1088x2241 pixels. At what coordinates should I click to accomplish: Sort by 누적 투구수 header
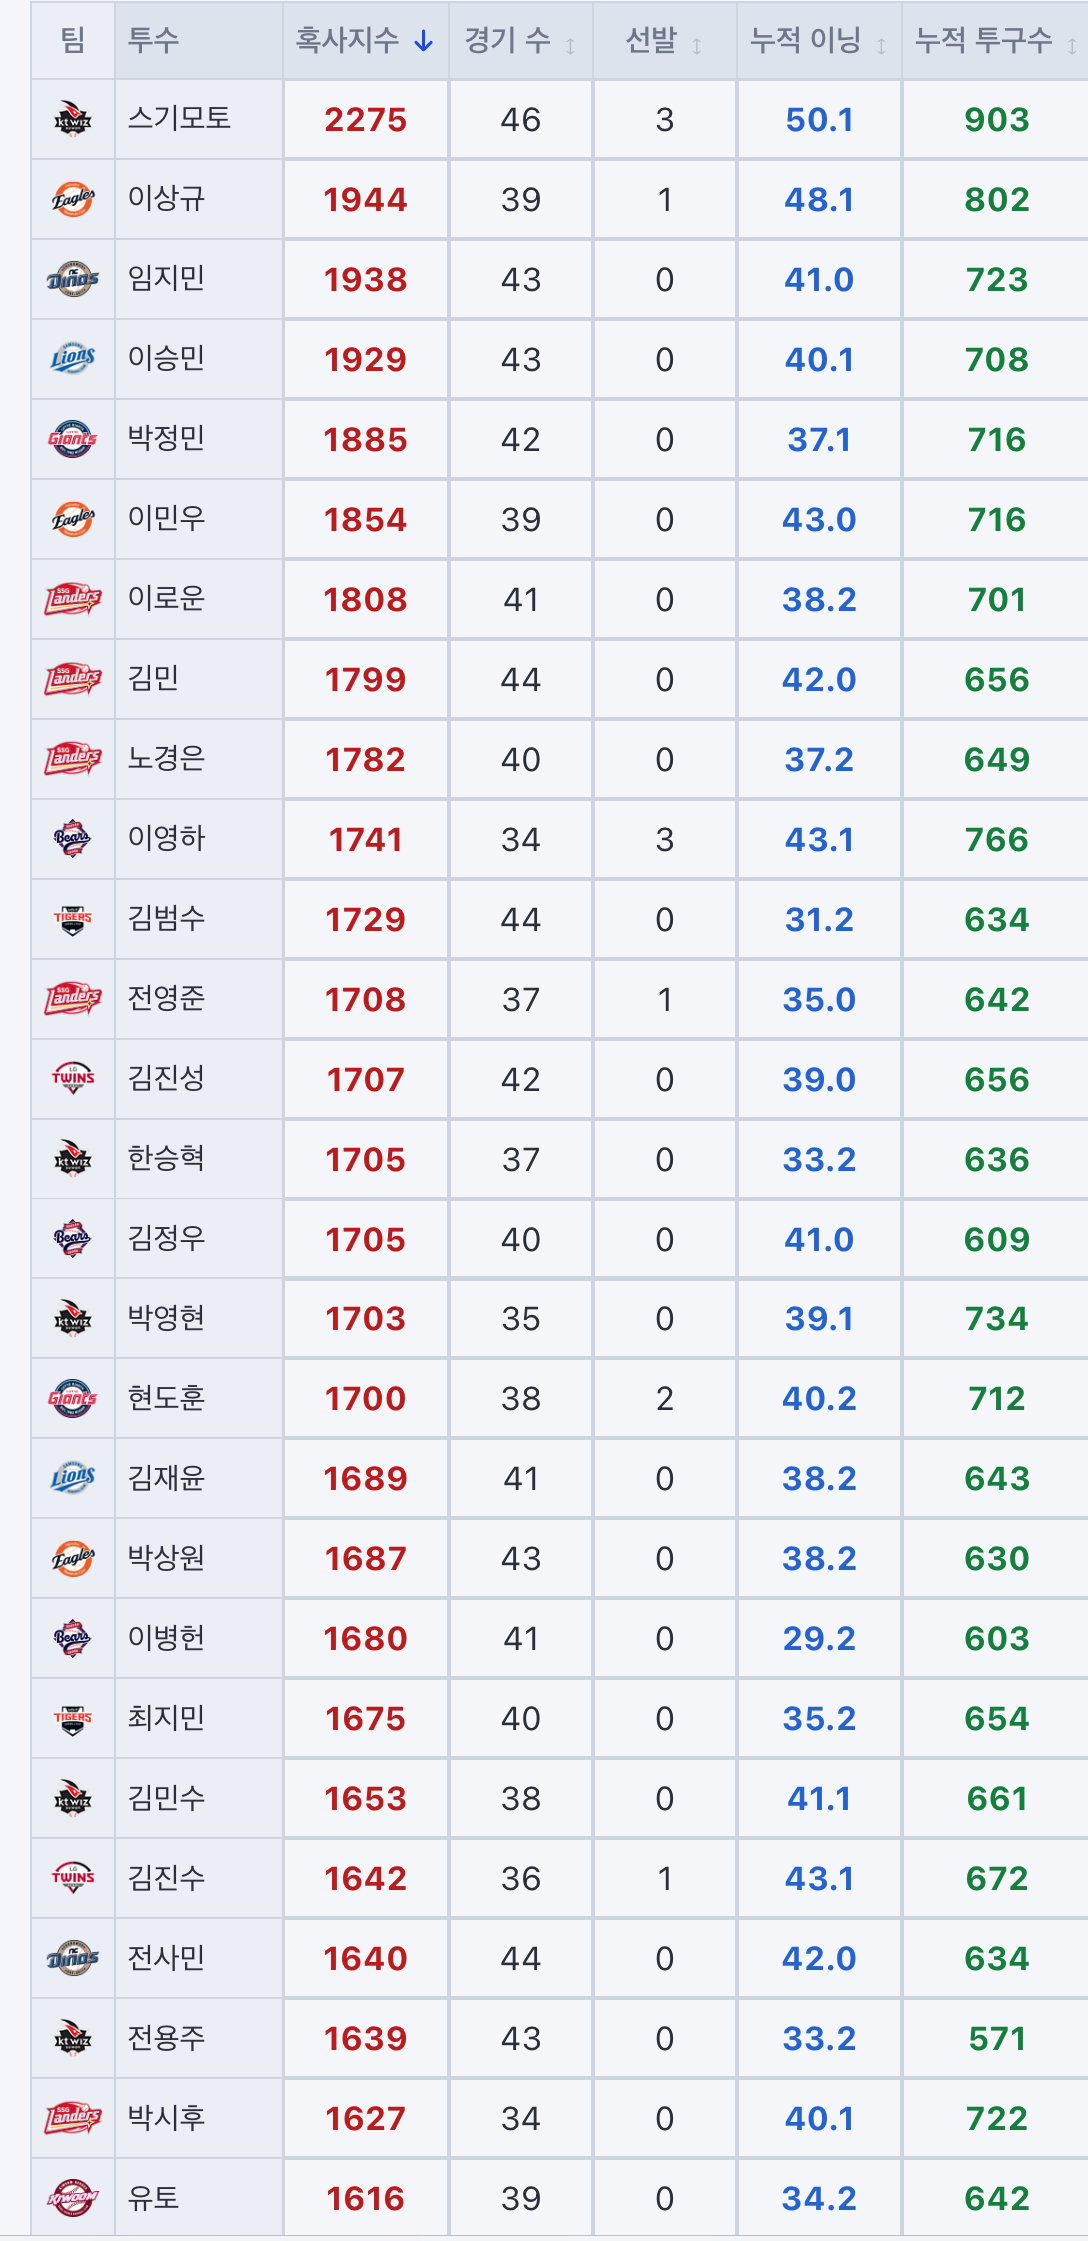coord(995,40)
